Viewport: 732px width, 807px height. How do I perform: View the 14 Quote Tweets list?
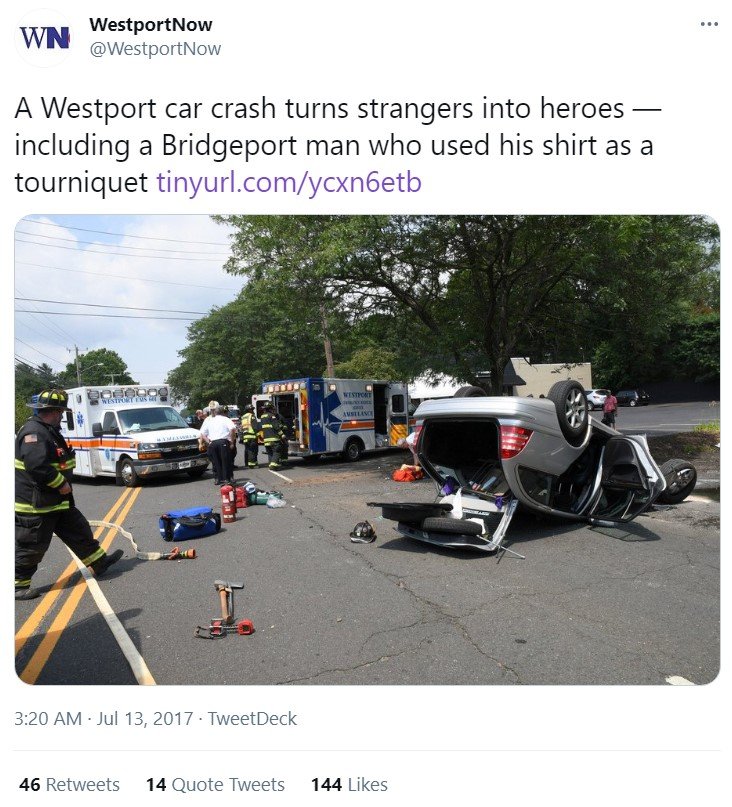[x=215, y=784]
